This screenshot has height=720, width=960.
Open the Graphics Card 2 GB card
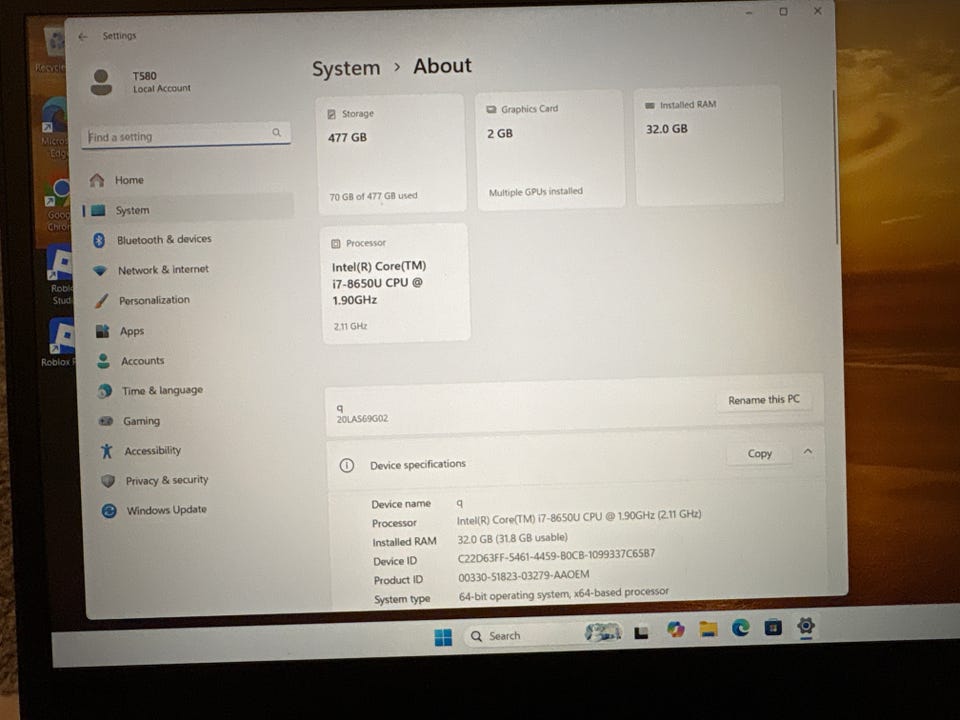click(550, 150)
